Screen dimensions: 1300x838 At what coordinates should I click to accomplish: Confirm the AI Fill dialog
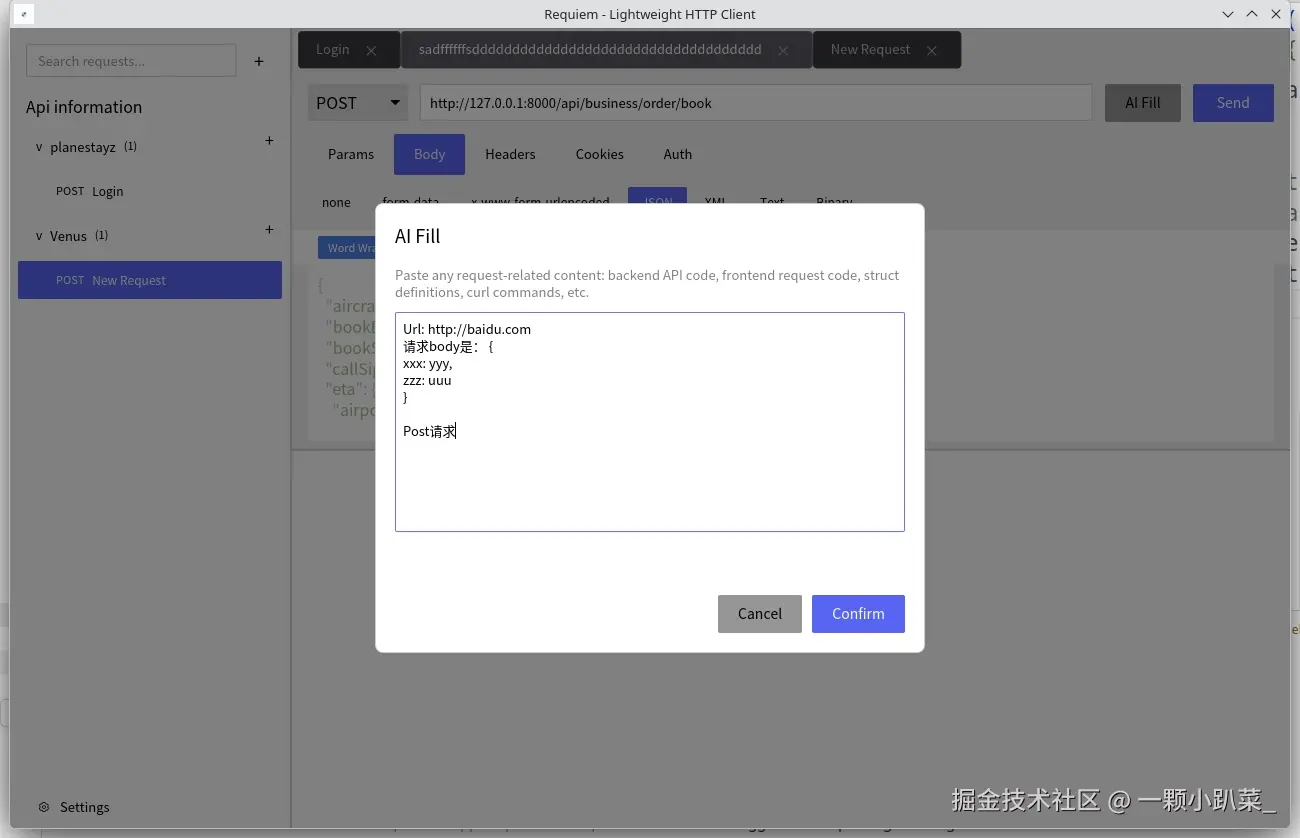tap(858, 614)
